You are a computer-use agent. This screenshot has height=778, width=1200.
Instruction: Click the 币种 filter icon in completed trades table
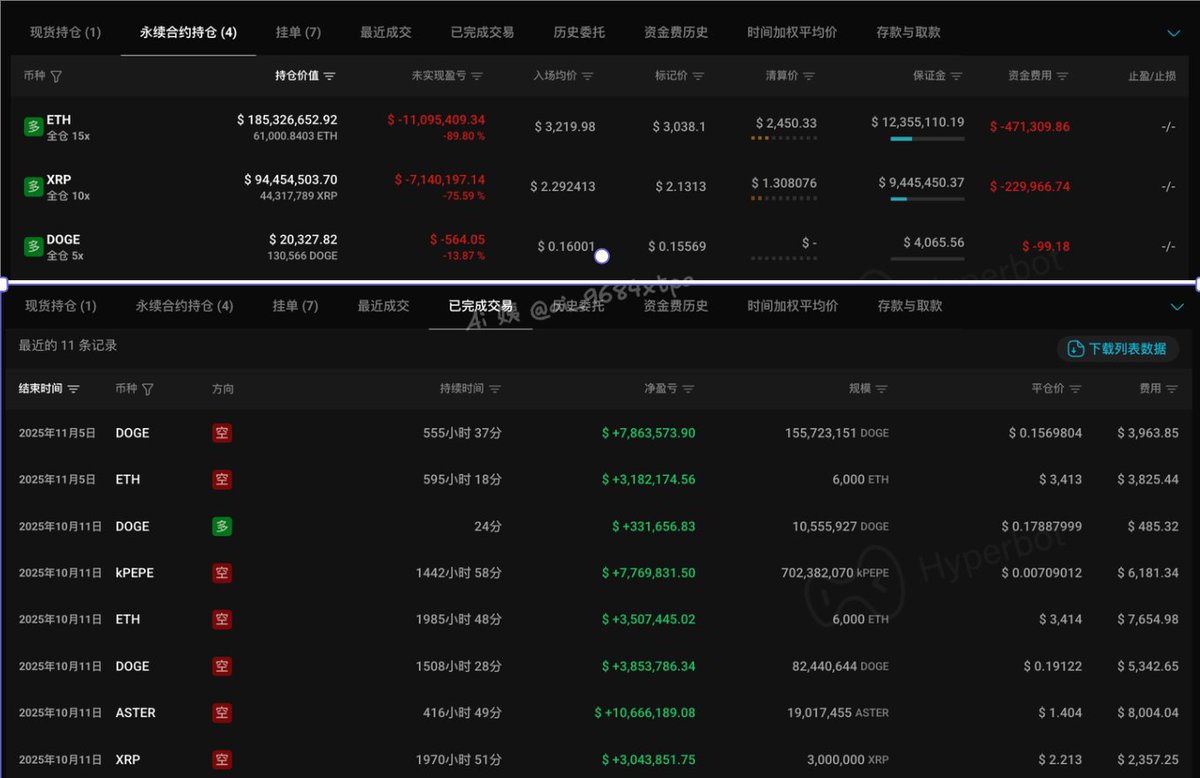pyautogui.click(x=148, y=389)
